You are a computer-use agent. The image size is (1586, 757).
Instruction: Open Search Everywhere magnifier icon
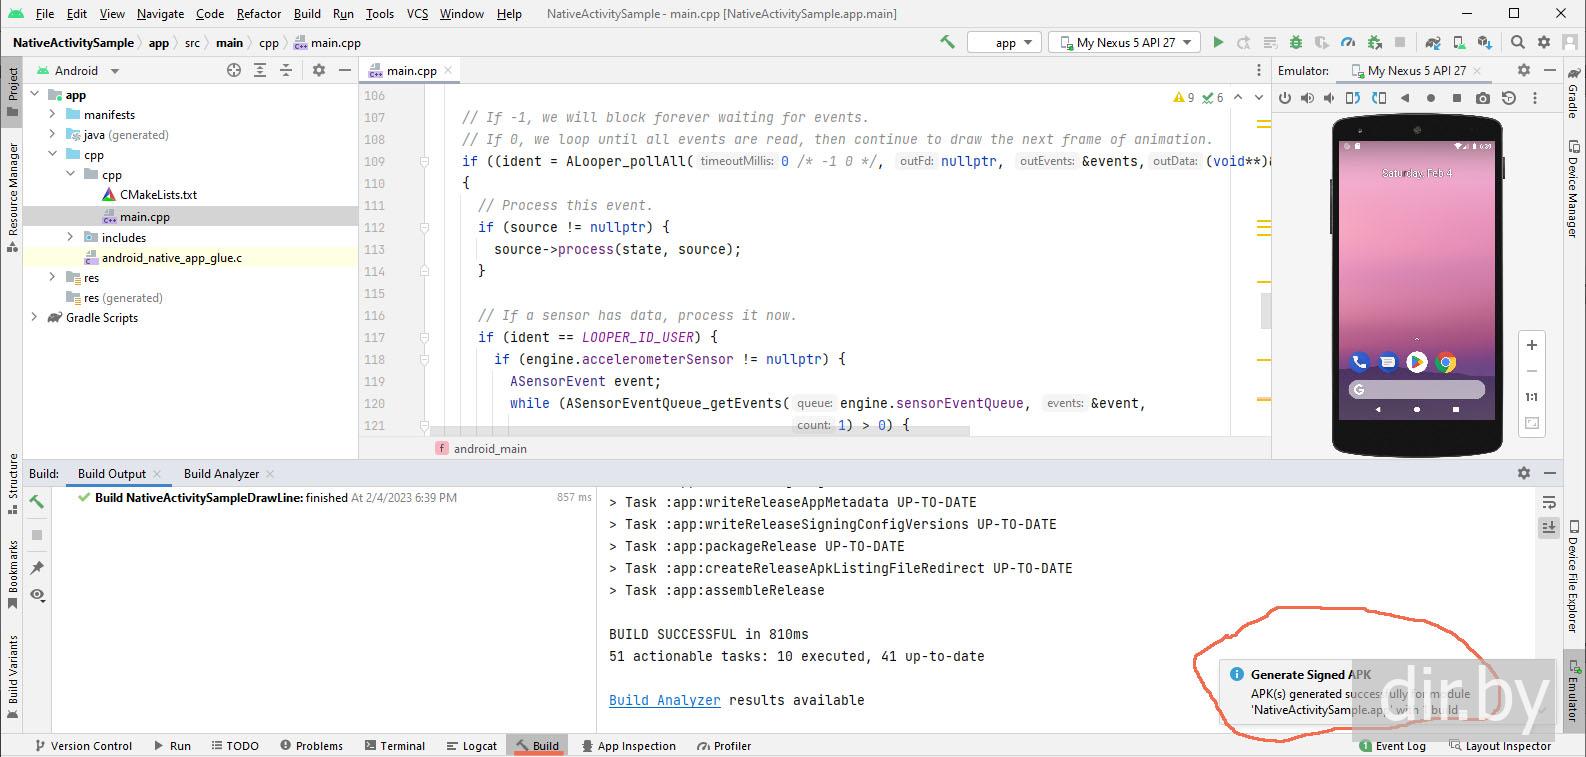(1517, 42)
